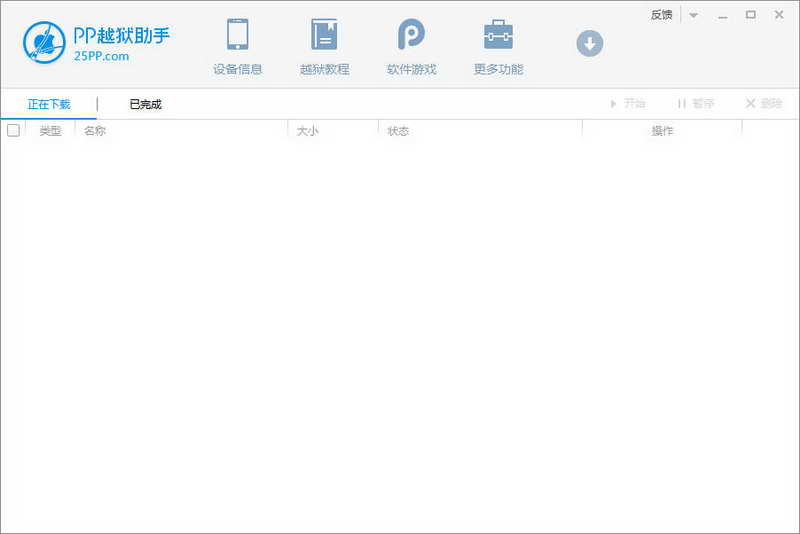Open the 更多功能 toolbox section

point(498,47)
